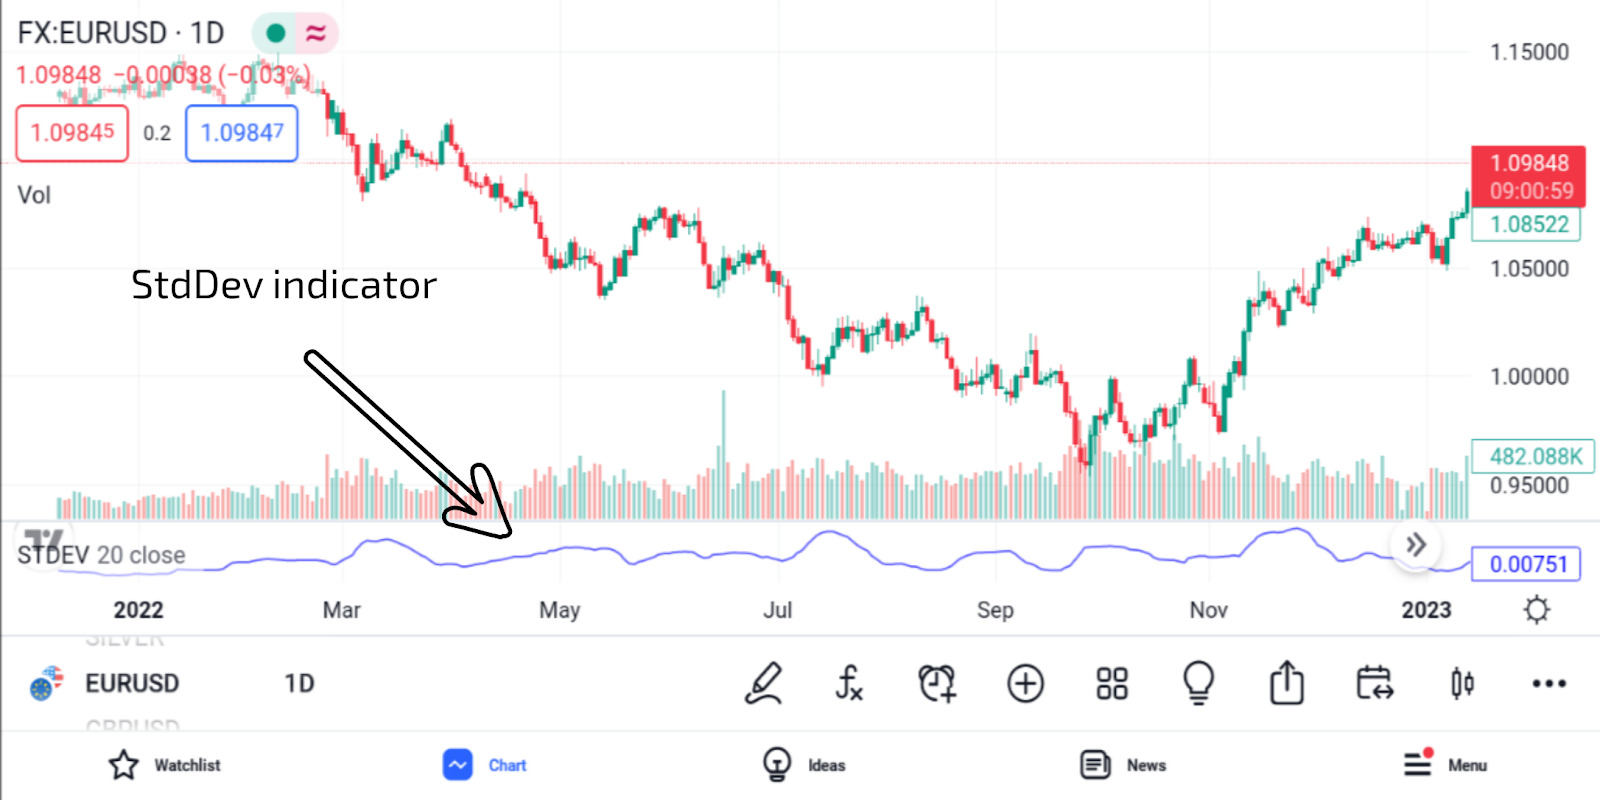The image size is (1600, 800).
Task: Open the indicators (fx) menu
Action: point(849,684)
